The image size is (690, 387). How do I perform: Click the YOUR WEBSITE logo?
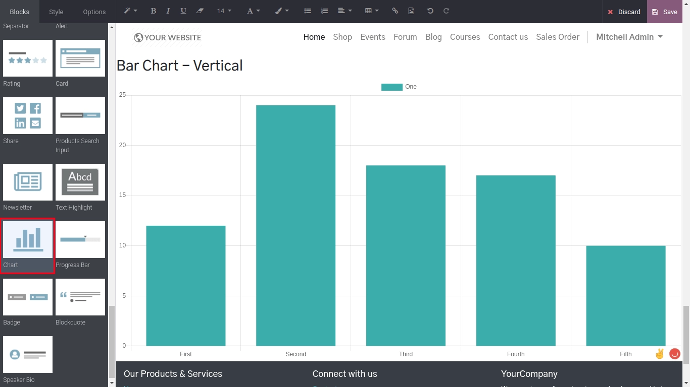(167, 37)
